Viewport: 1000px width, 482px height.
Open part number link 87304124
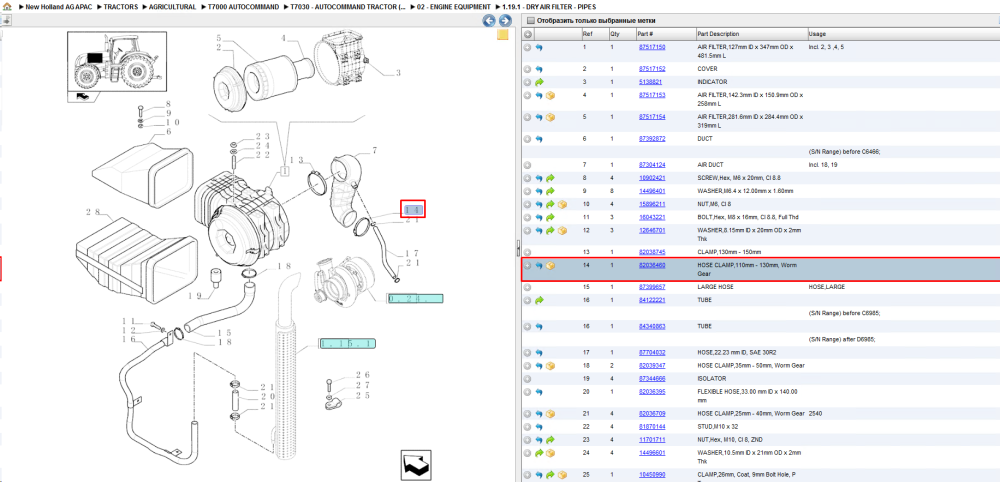652,164
